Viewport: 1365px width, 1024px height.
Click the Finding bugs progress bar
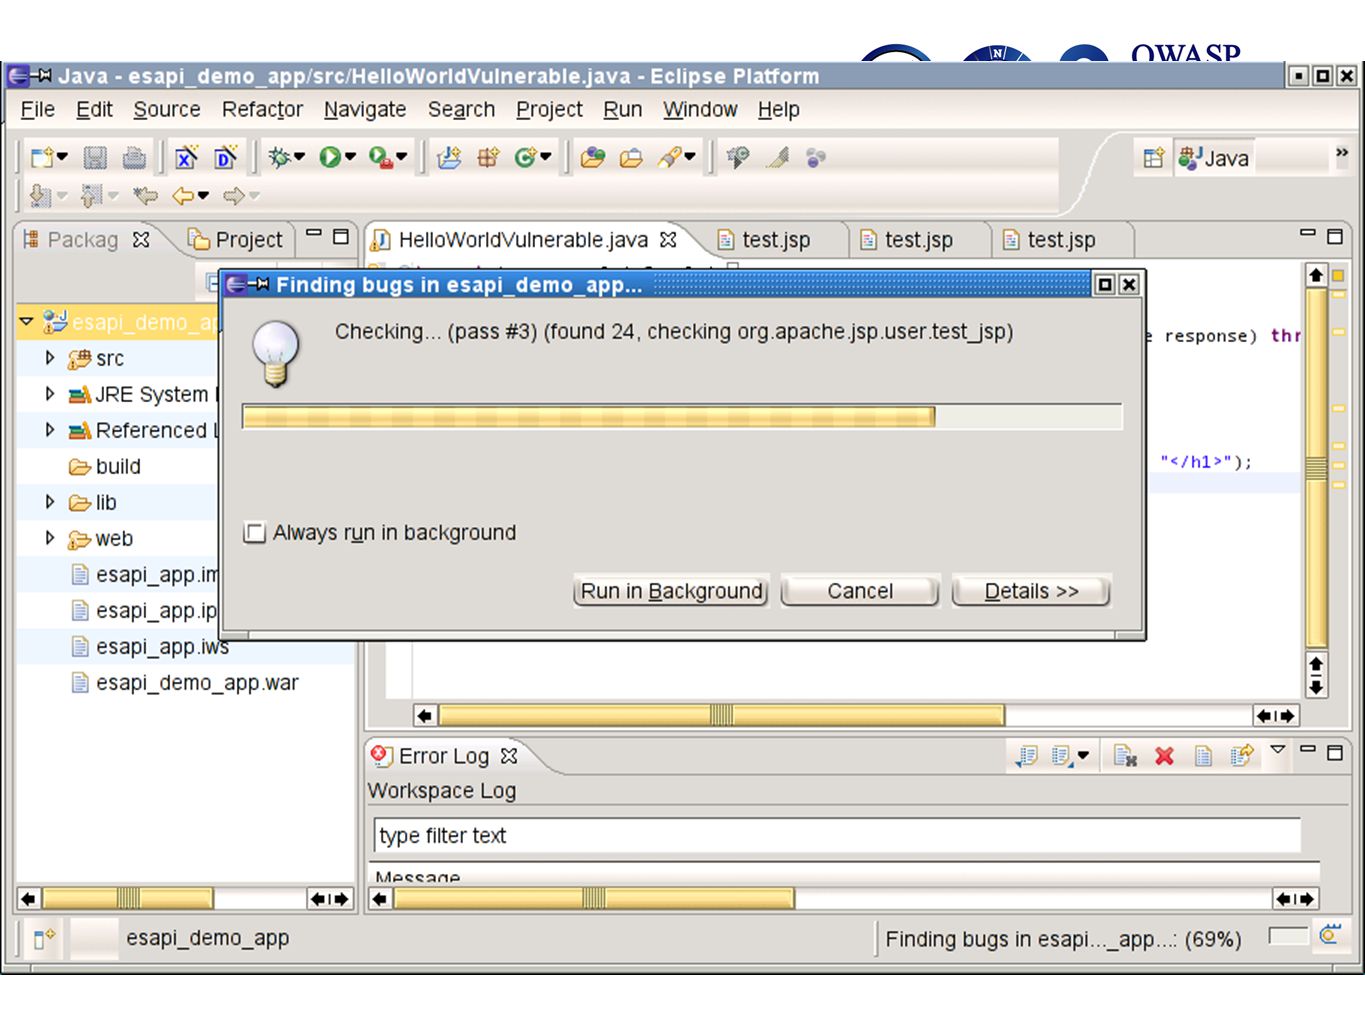682,417
